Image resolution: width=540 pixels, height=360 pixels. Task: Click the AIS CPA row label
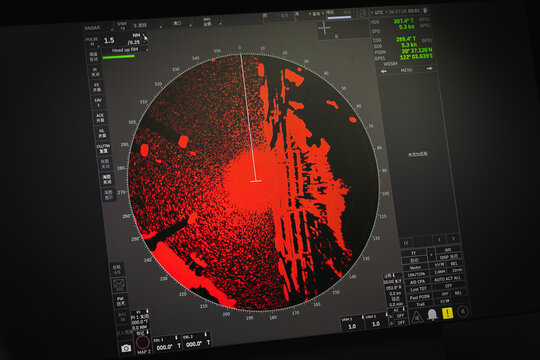(417, 282)
